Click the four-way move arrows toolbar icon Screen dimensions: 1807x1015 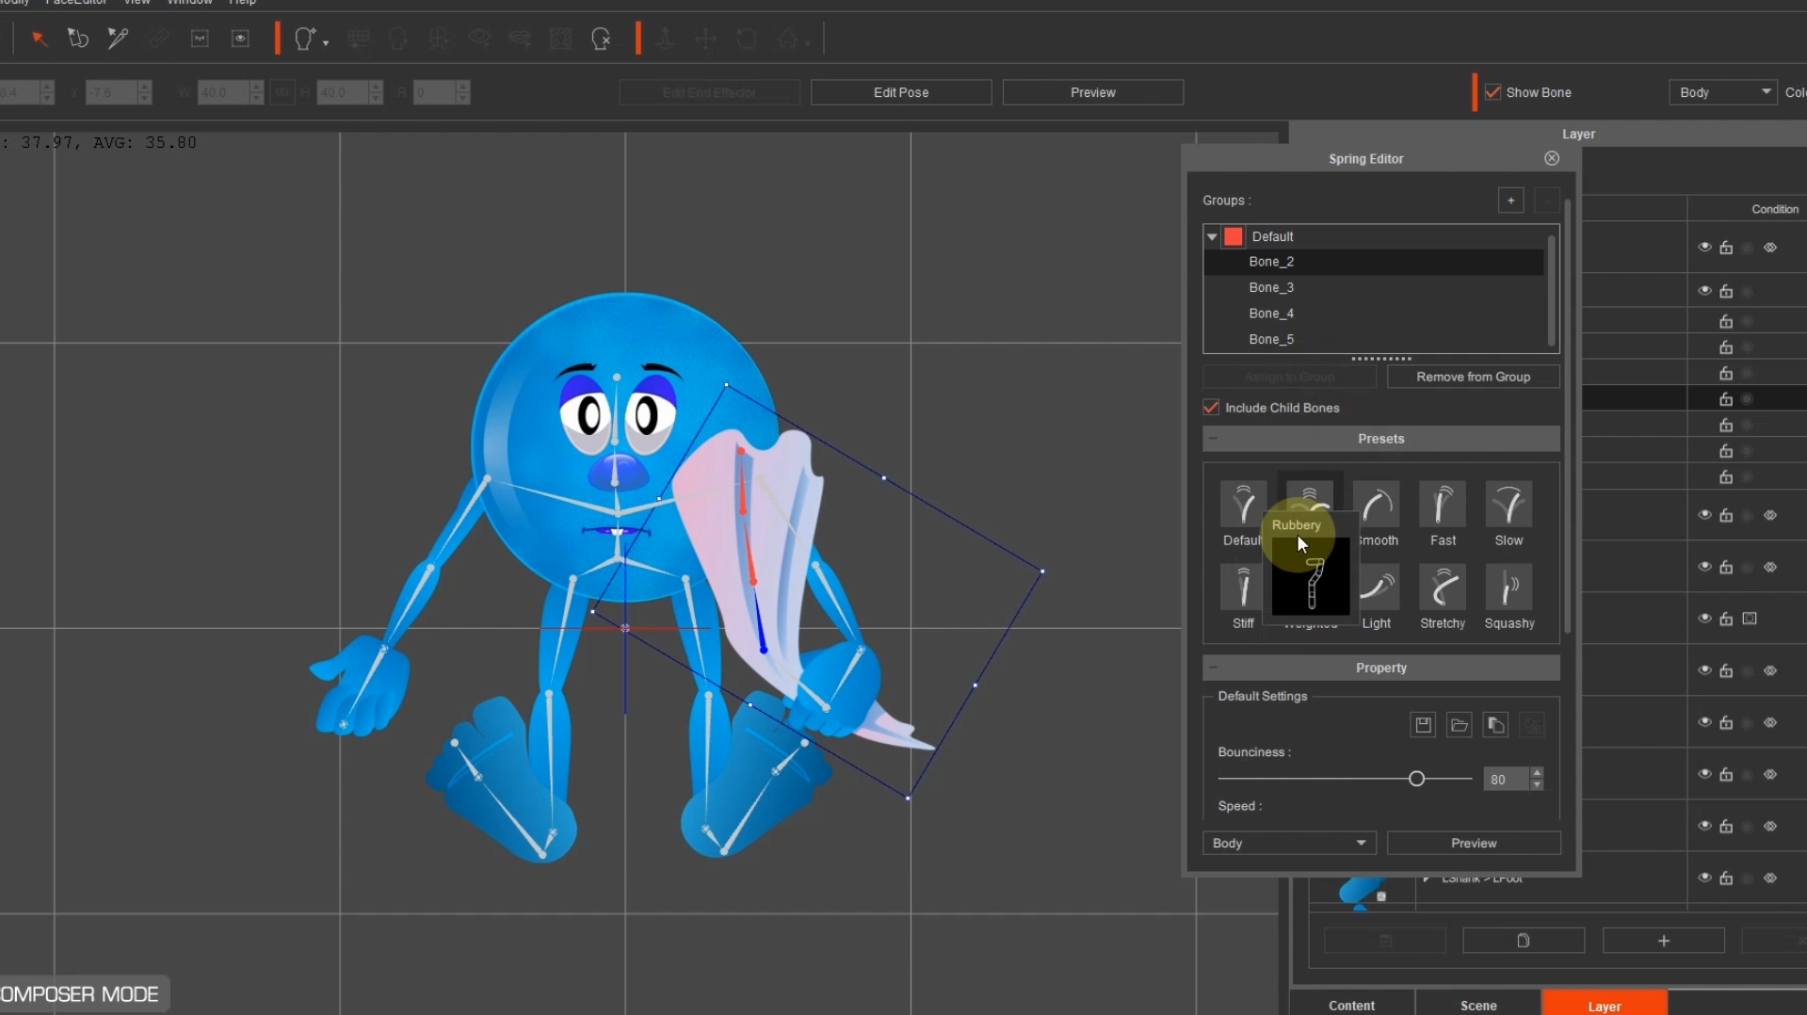coord(706,39)
